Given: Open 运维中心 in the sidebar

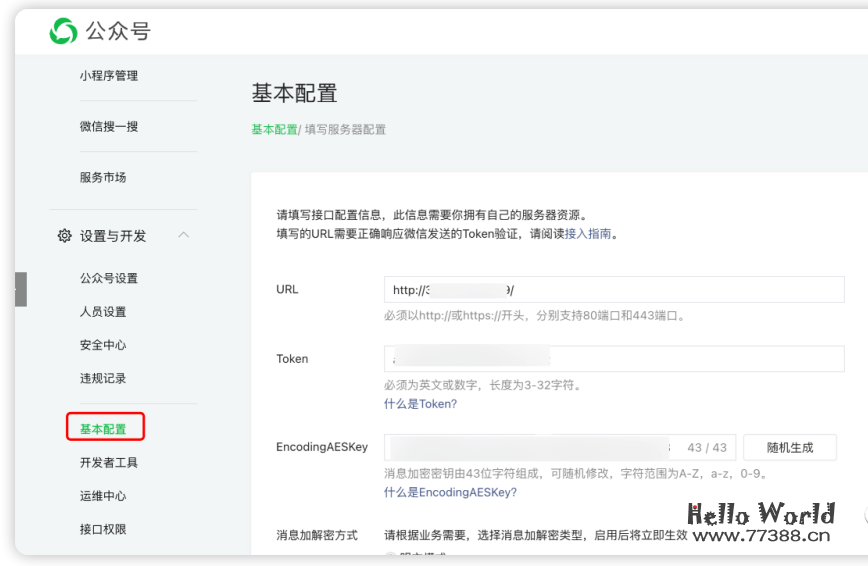Looking at the screenshot, I should [103, 496].
